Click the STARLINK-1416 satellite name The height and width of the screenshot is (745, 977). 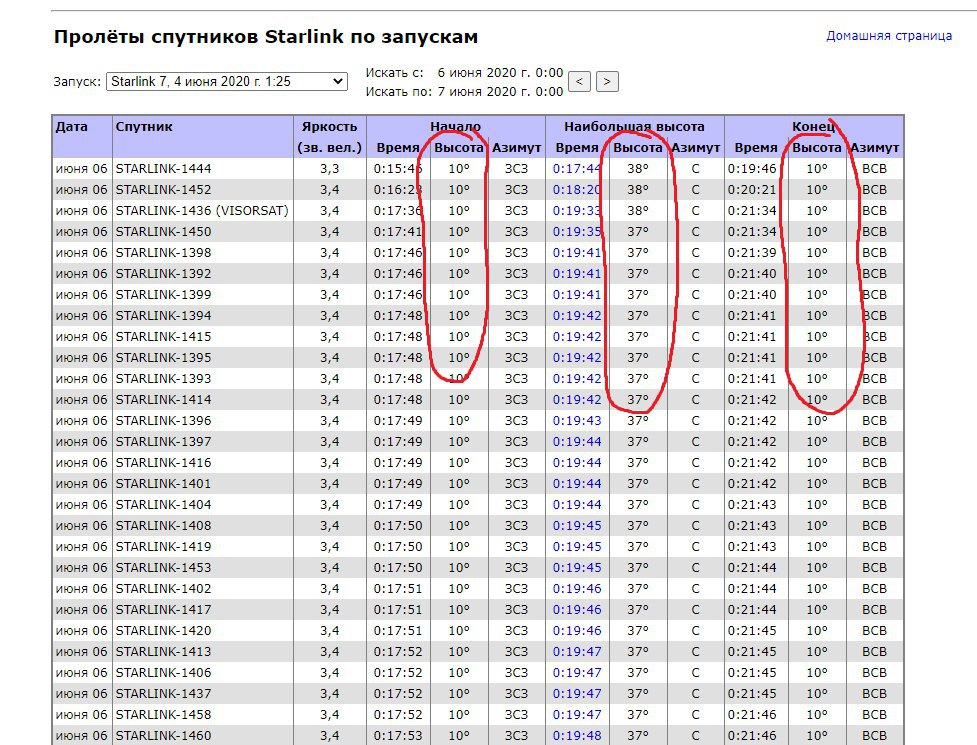(163, 463)
